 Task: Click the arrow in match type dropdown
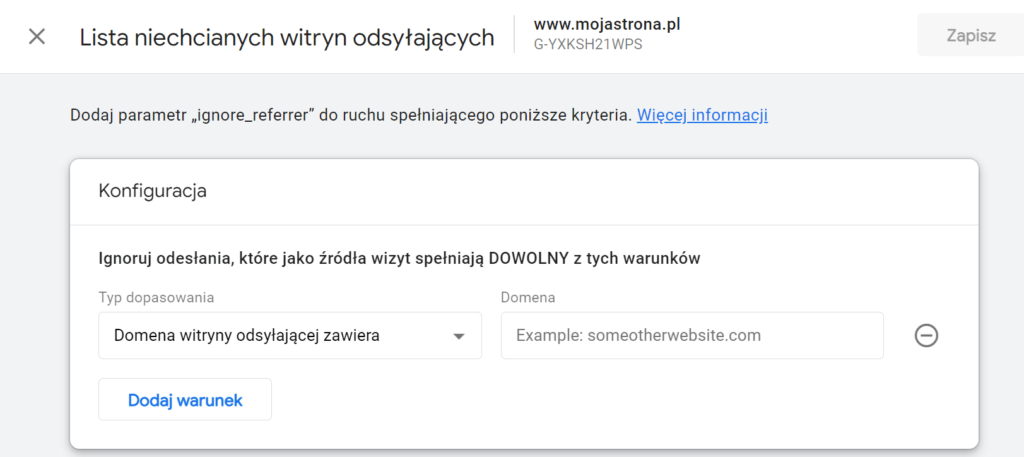point(459,337)
